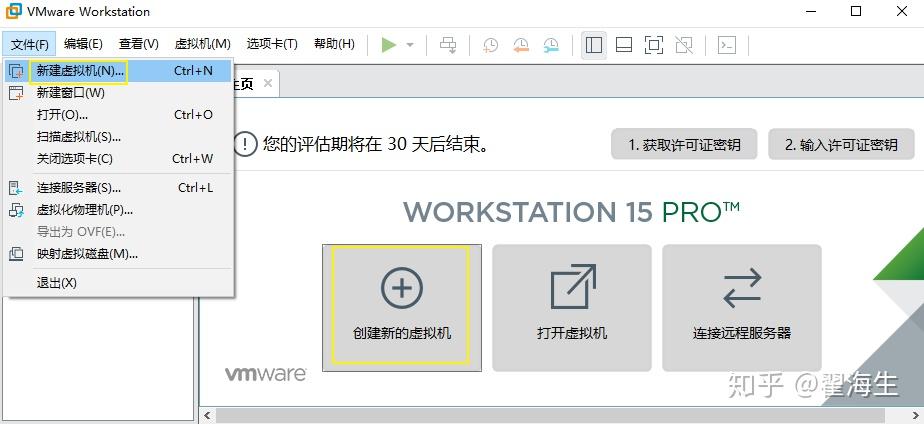The width and height of the screenshot is (924, 424).
Task: Click the 1. 获取许可证密钥 button
Action: tap(684, 144)
